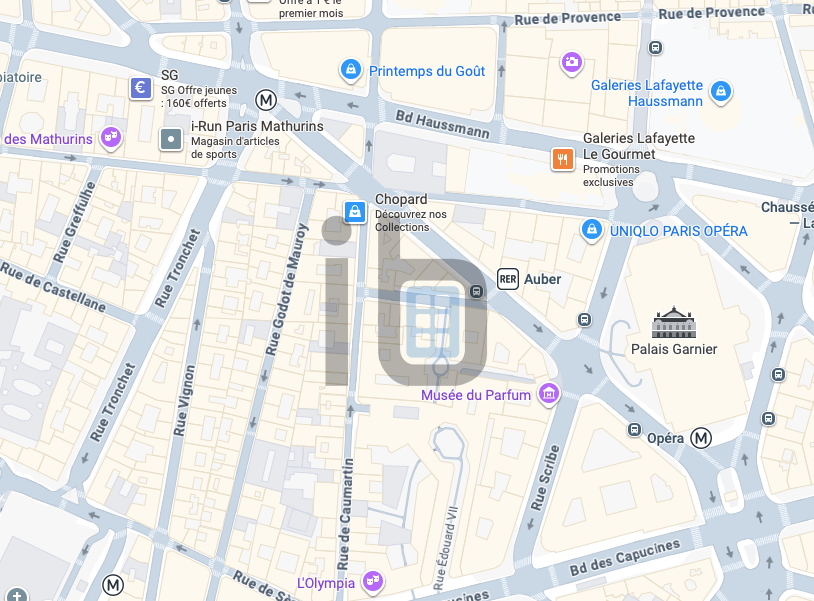814x601 pixels.
Task: Click the Palais Garnier landmark icon
Action: [673, 322]
